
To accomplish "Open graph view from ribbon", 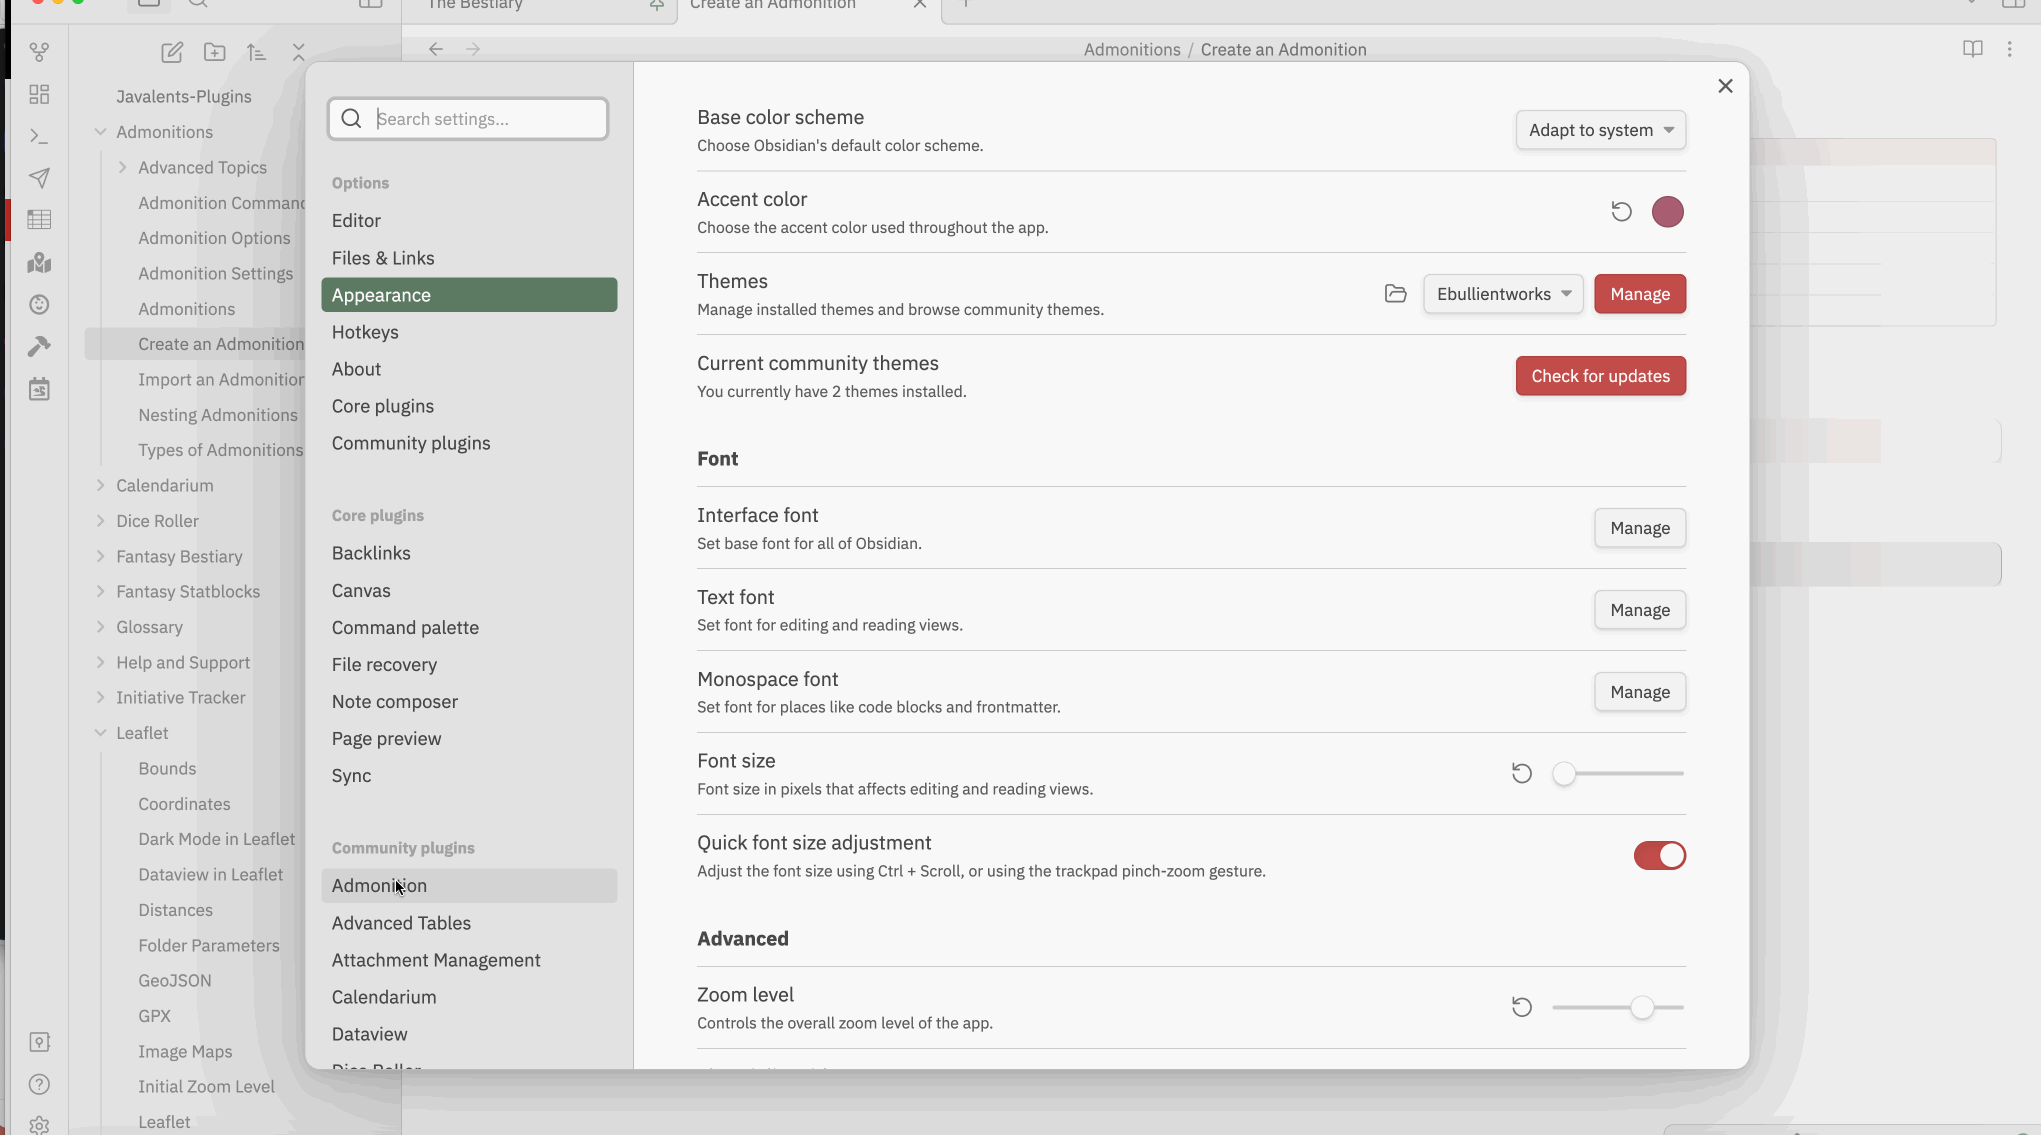I will click(39, 52).
